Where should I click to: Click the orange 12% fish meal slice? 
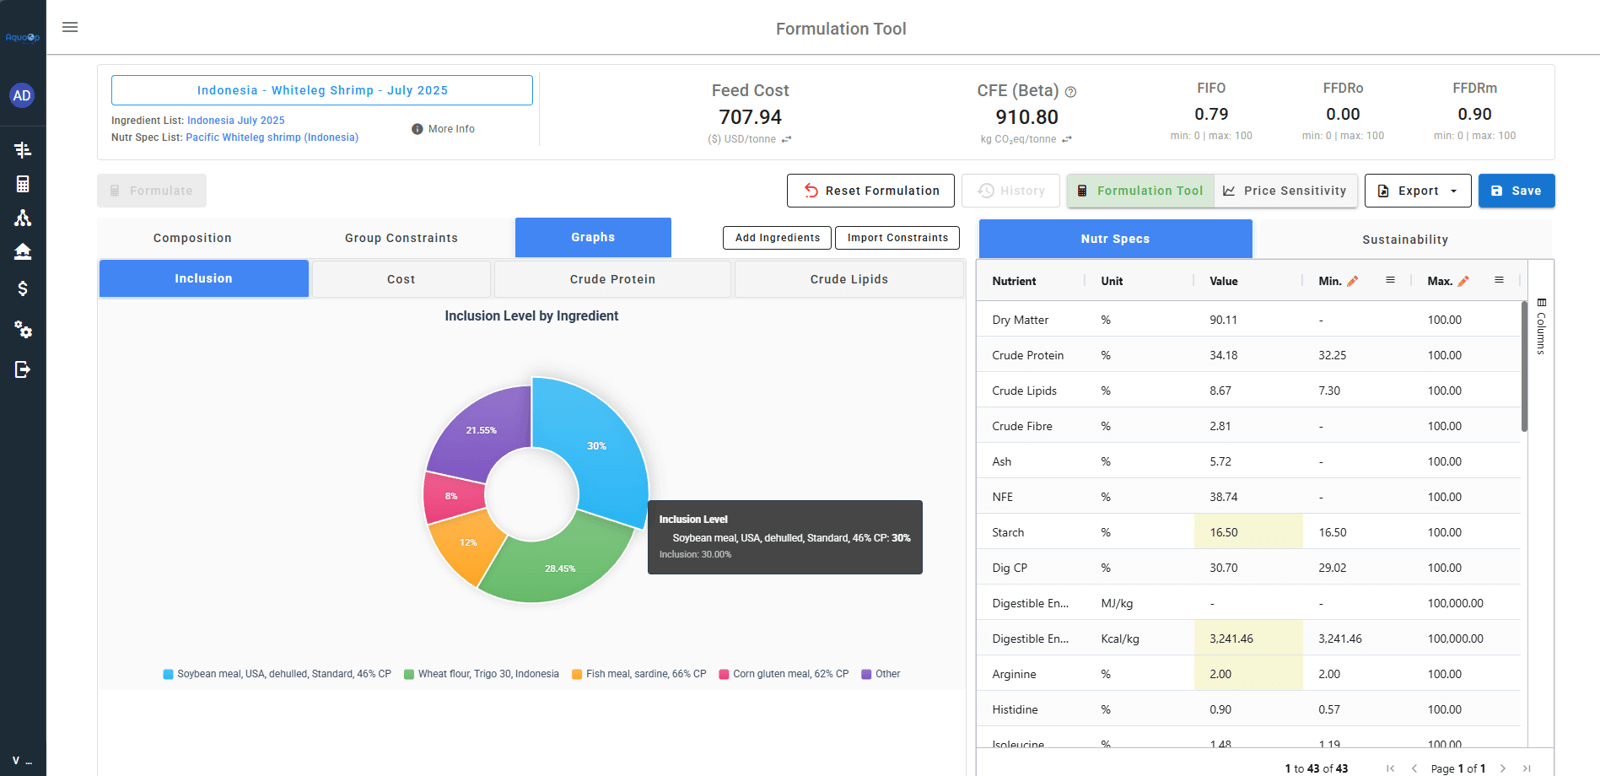click(466, 543)
